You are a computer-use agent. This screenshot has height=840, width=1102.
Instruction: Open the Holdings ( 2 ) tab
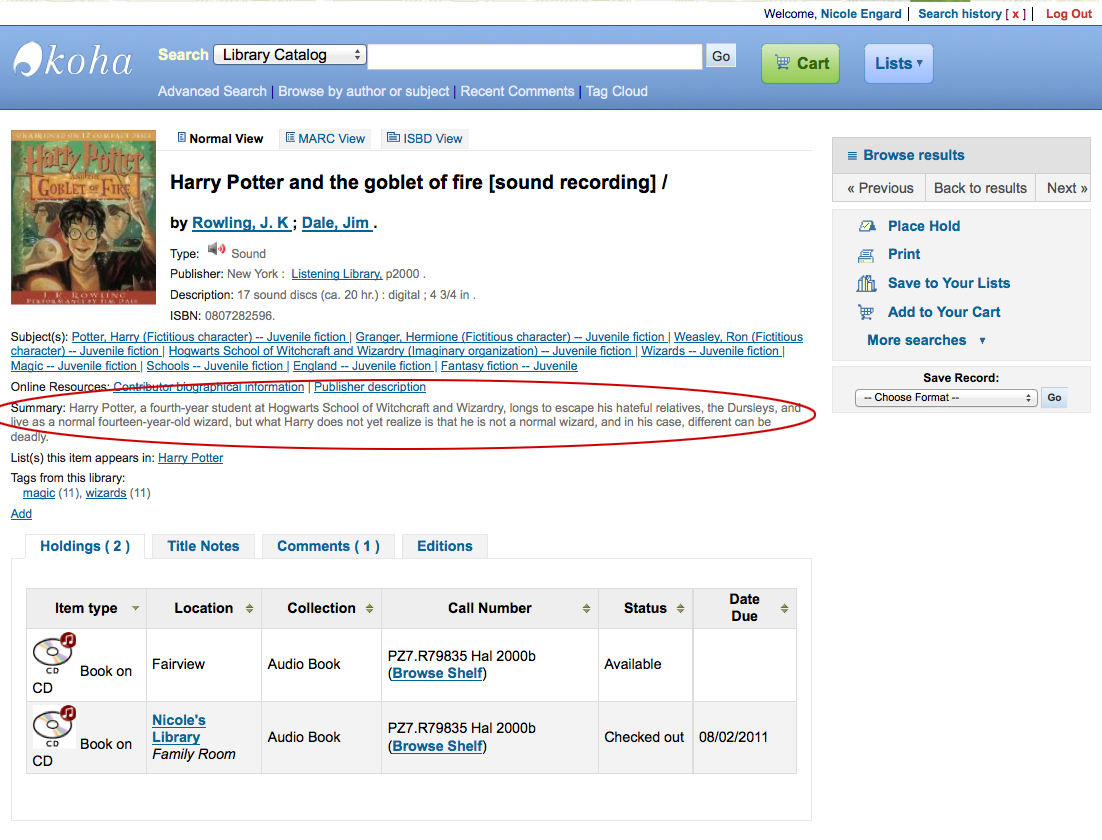(x=85, y=546)
